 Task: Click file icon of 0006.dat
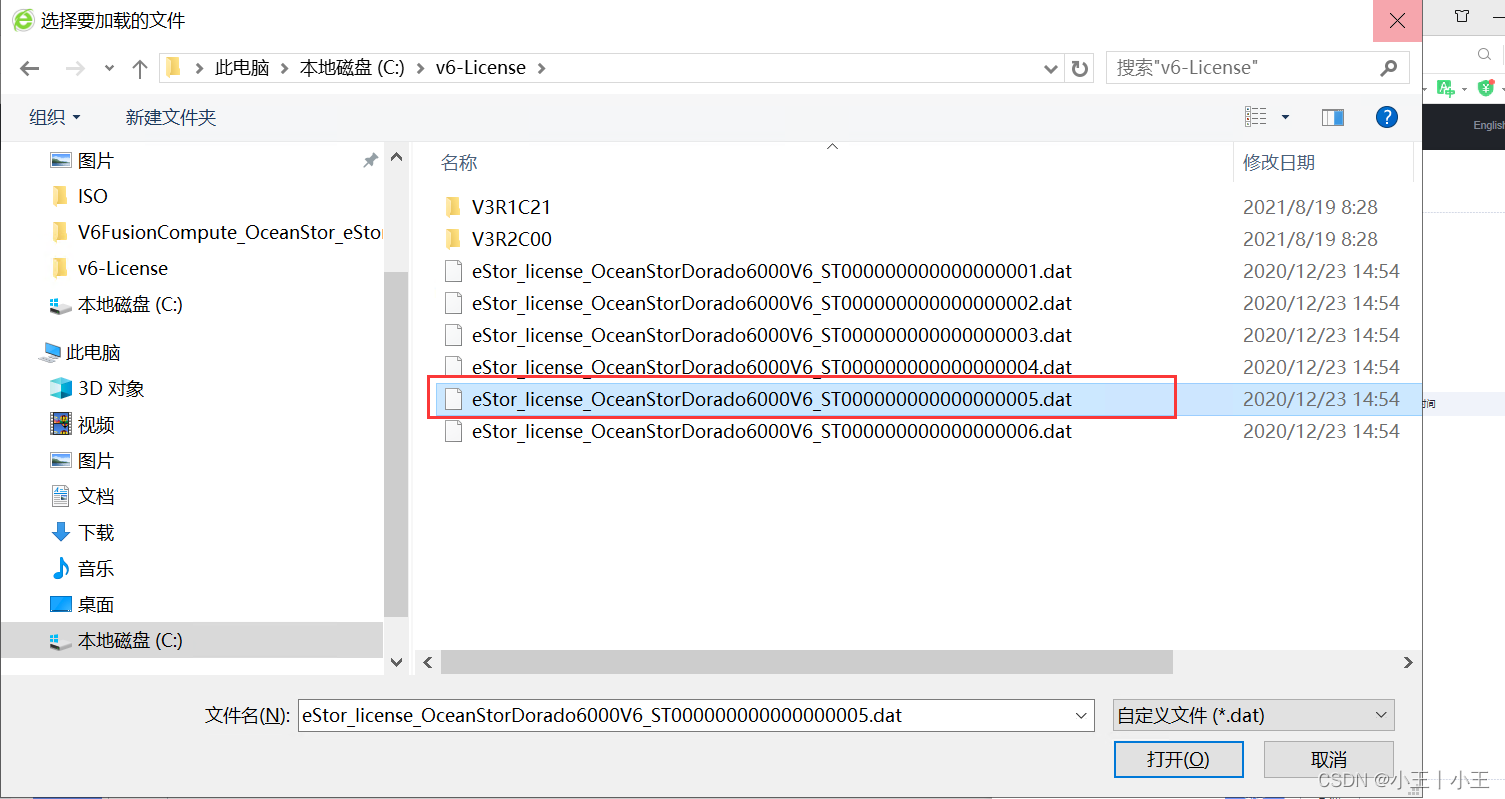click(453, 431)
